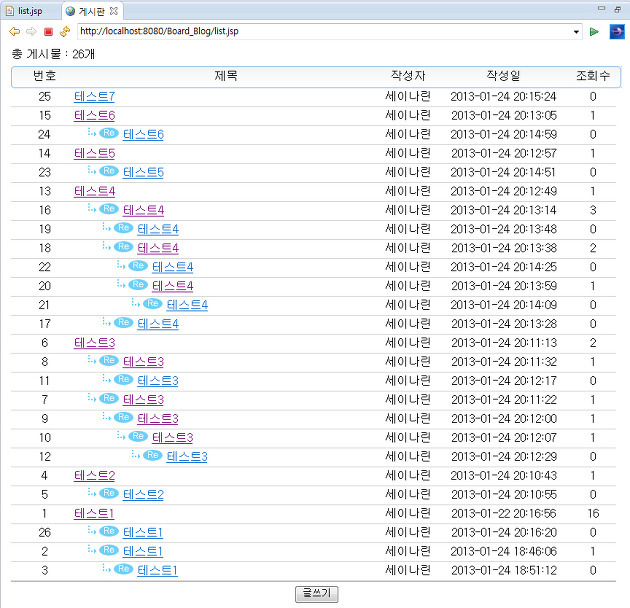Open reply post 16 titled 테스트4
This screenshot has width=630, height=608.
coord(143,210)
